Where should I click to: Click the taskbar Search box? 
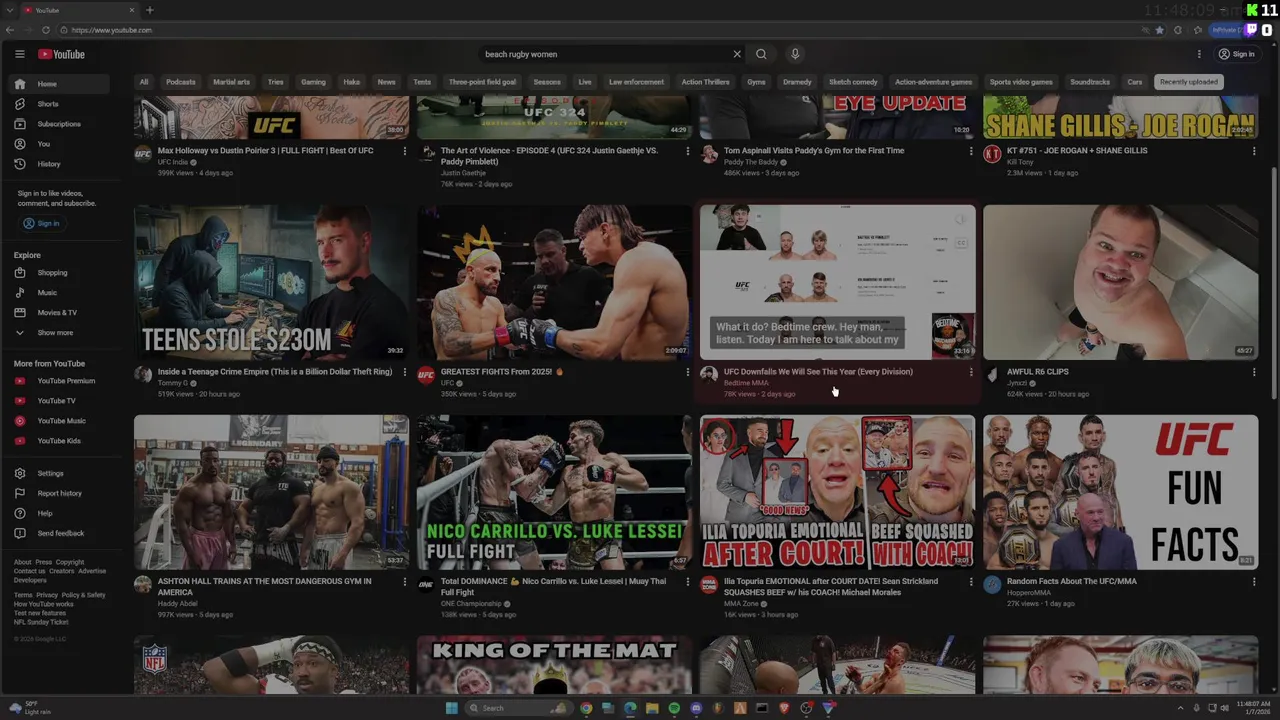pyautogui.click(x=519, y=708)
